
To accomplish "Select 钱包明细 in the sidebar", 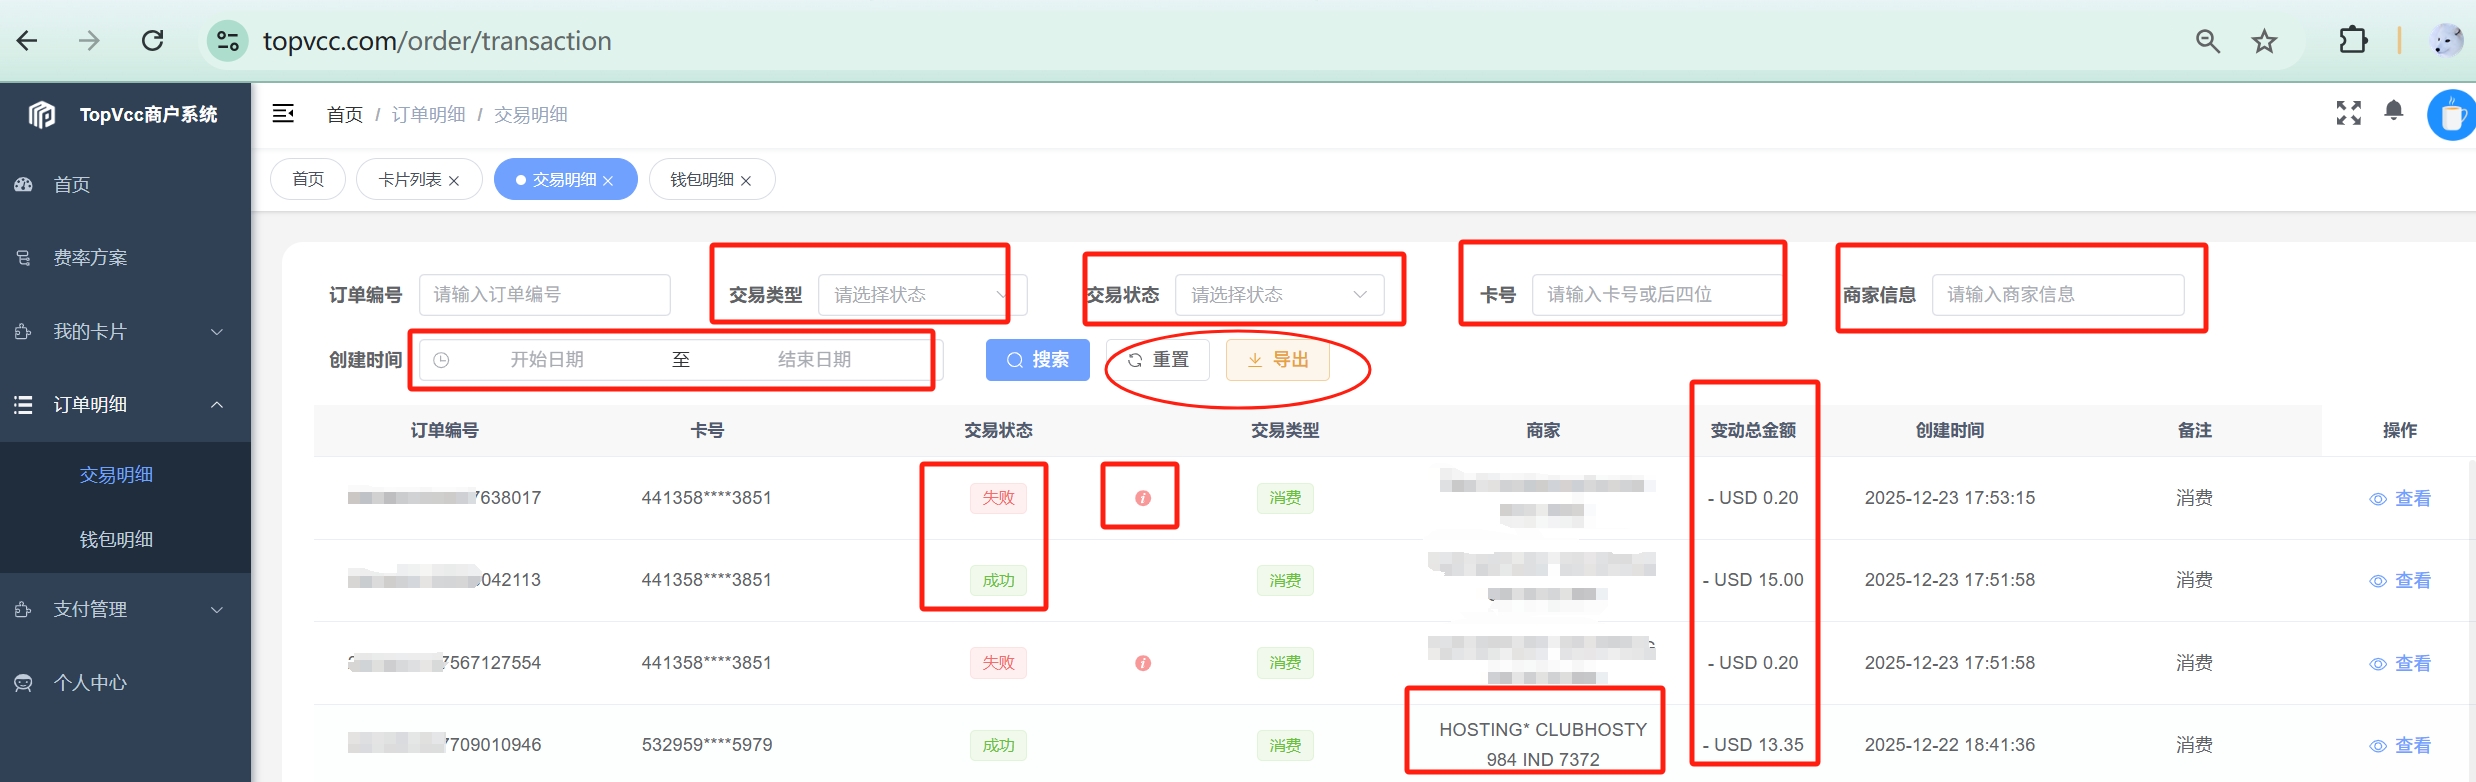I will [x=116, y=540].
